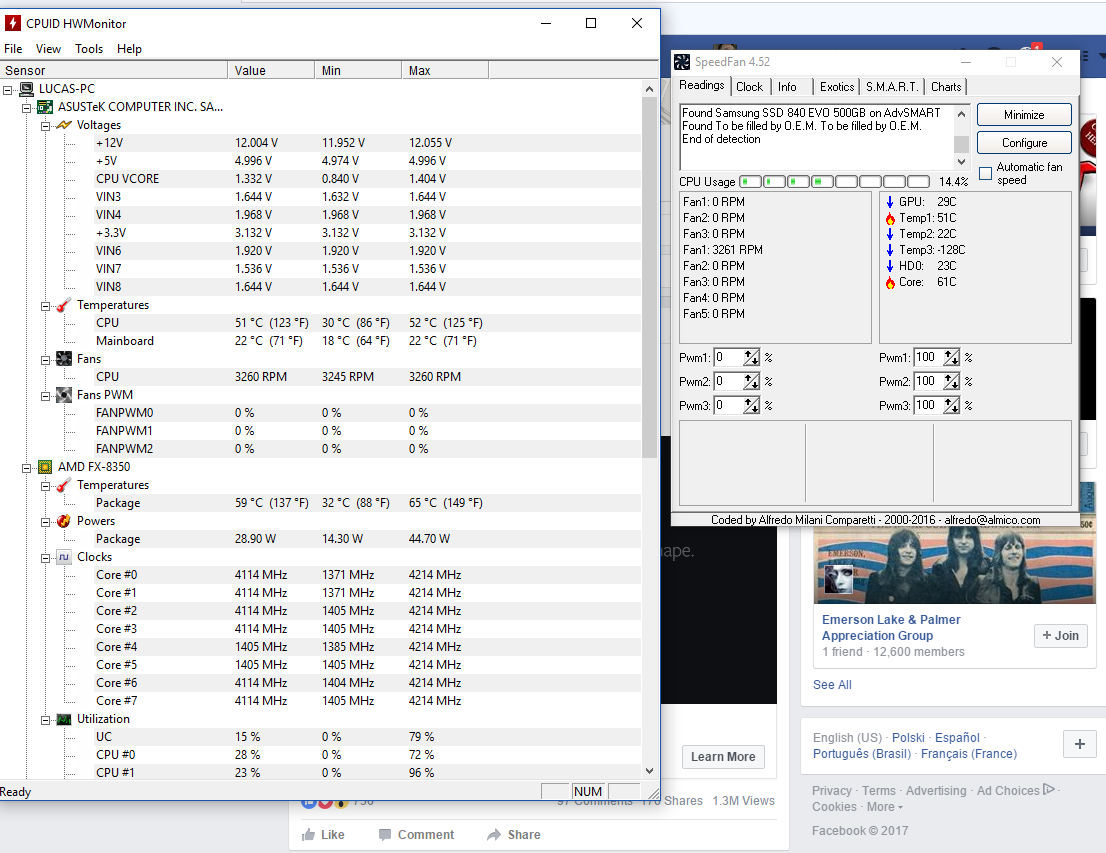Collapse the Fans section
Viewport: 1106px width, 853px height.
click(x=45, y=360)
